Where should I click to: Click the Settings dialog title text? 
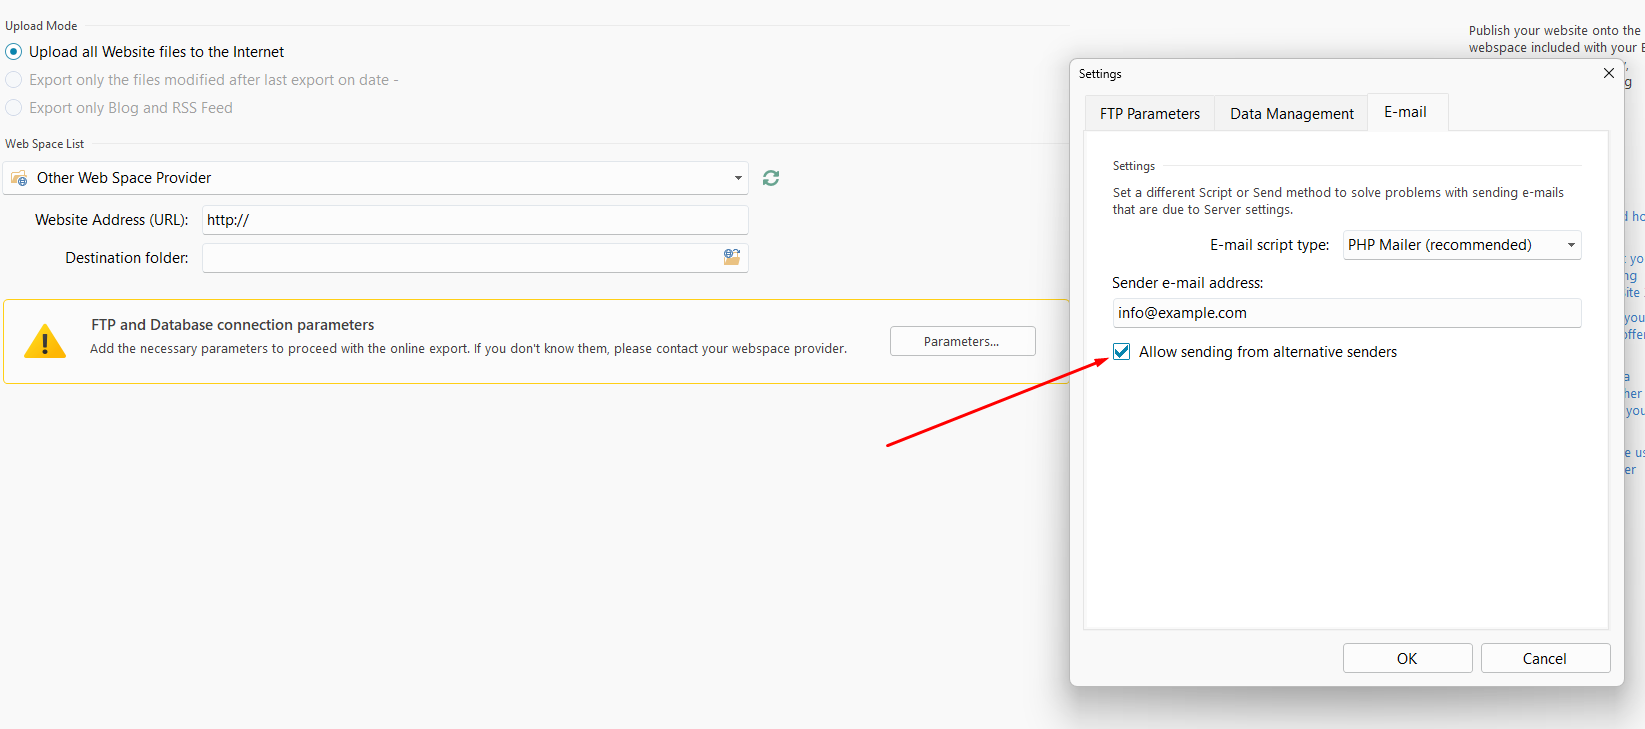[1100, 74]
